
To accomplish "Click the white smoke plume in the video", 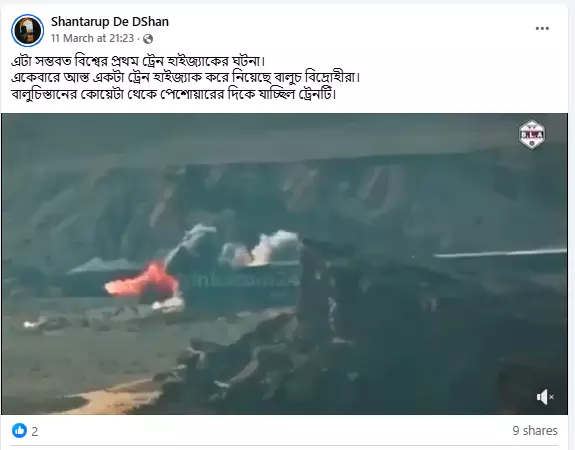I will pyautogui.click(x=273, y=246).
